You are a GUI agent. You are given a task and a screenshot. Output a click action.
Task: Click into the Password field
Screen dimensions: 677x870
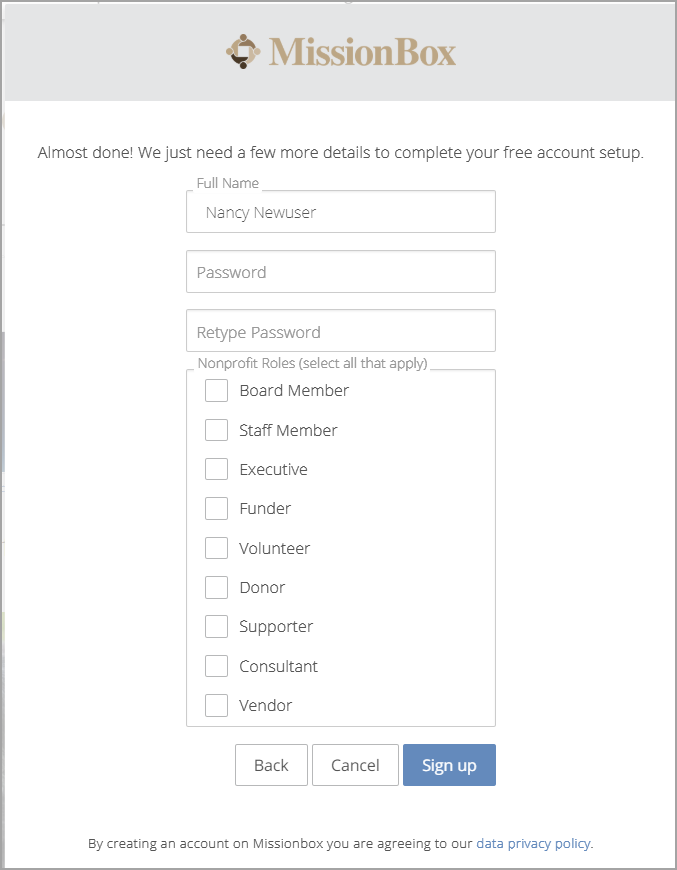point(341,272)
